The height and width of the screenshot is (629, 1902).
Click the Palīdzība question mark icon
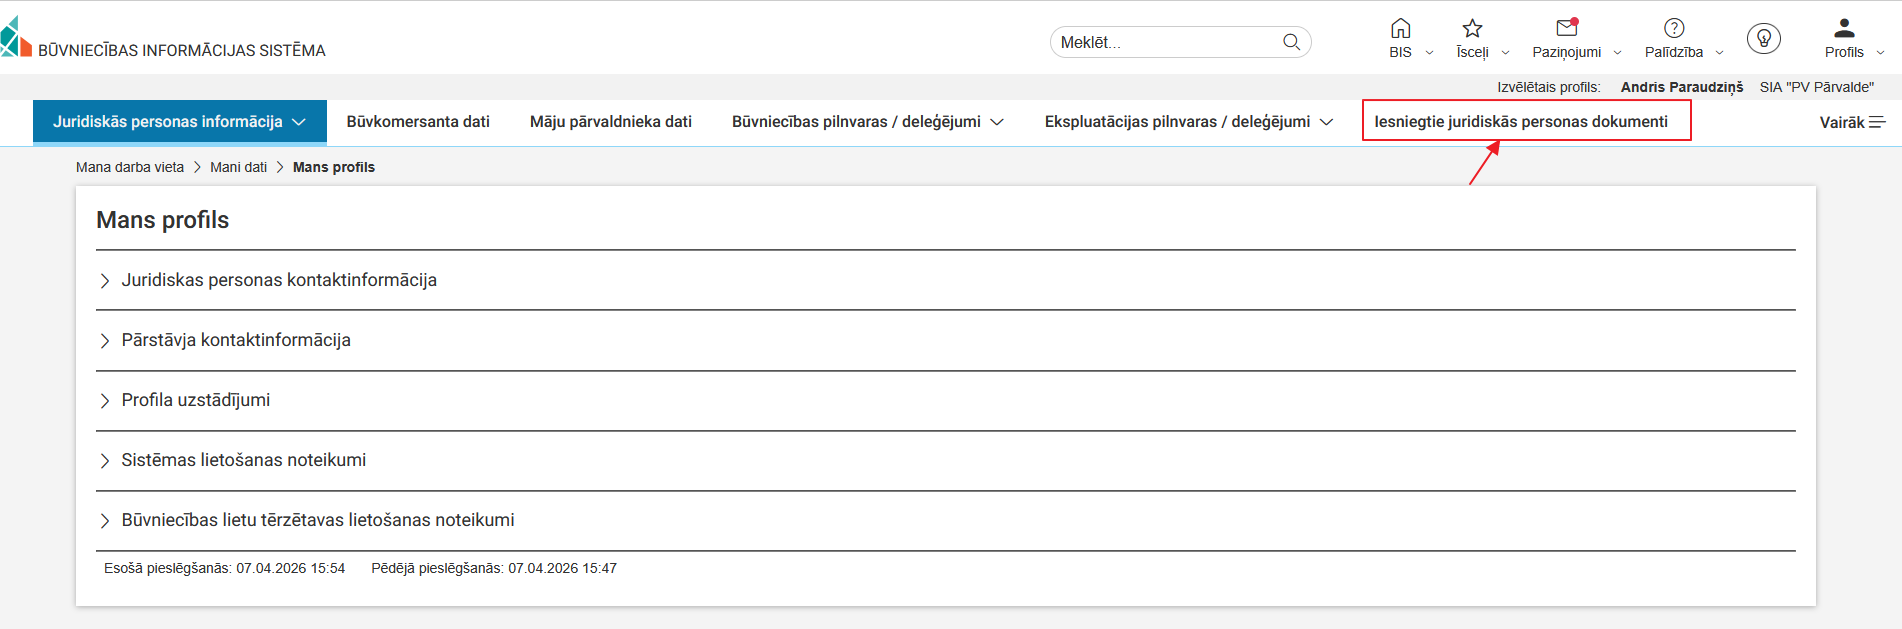click(1674, 29)
